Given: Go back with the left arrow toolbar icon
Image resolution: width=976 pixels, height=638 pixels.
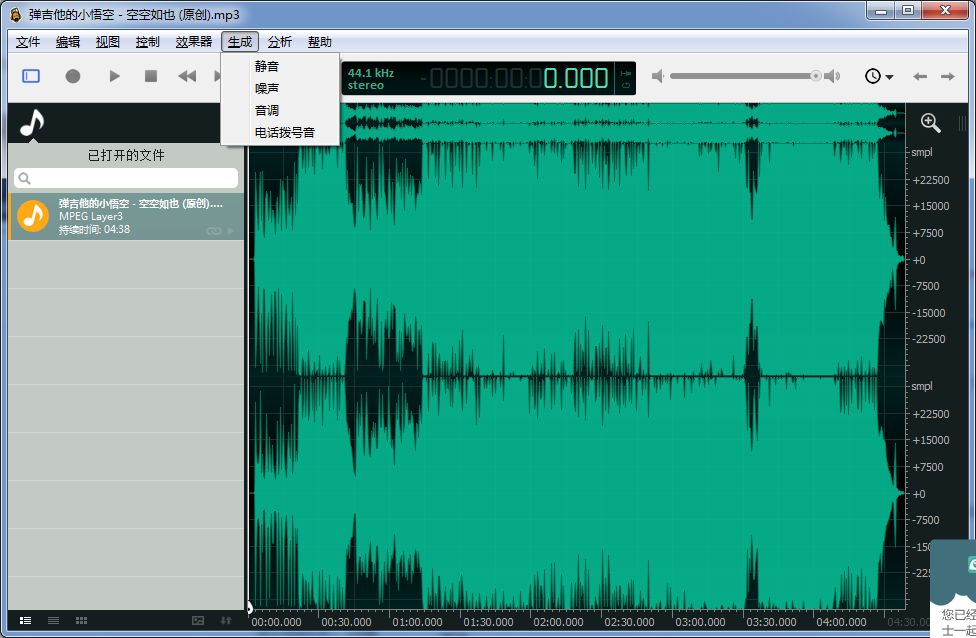Looking at the screenshot, I should pyautogui.click(x=920, y=77).
